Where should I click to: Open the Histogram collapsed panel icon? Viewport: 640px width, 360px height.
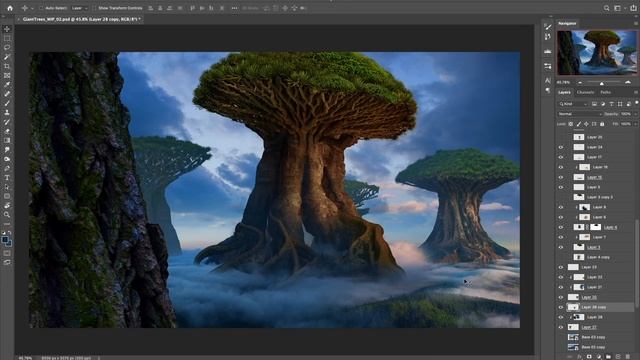(548, 51)
